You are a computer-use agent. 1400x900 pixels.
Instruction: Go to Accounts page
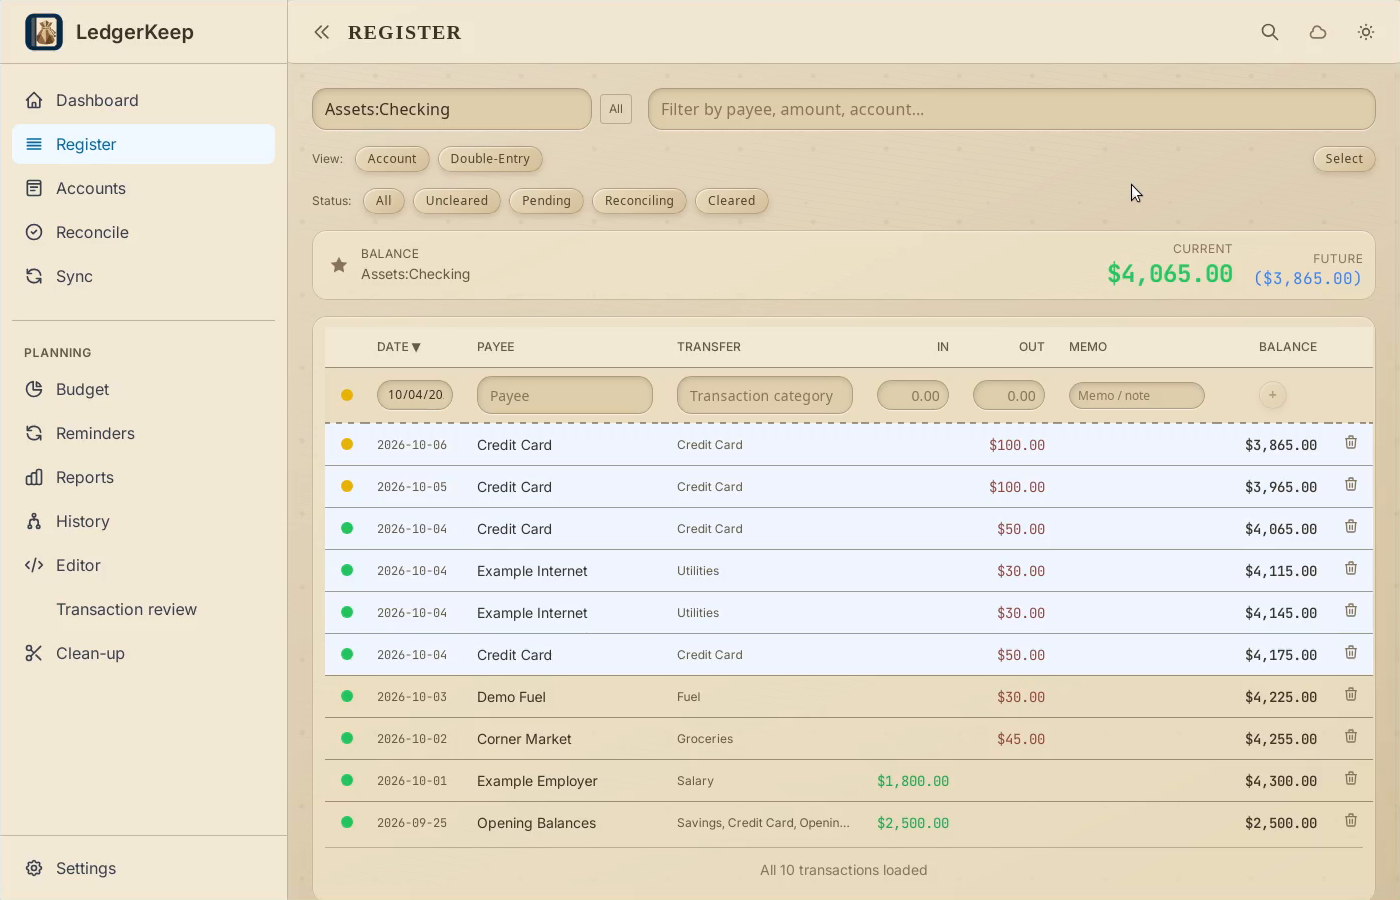[143, 188]
